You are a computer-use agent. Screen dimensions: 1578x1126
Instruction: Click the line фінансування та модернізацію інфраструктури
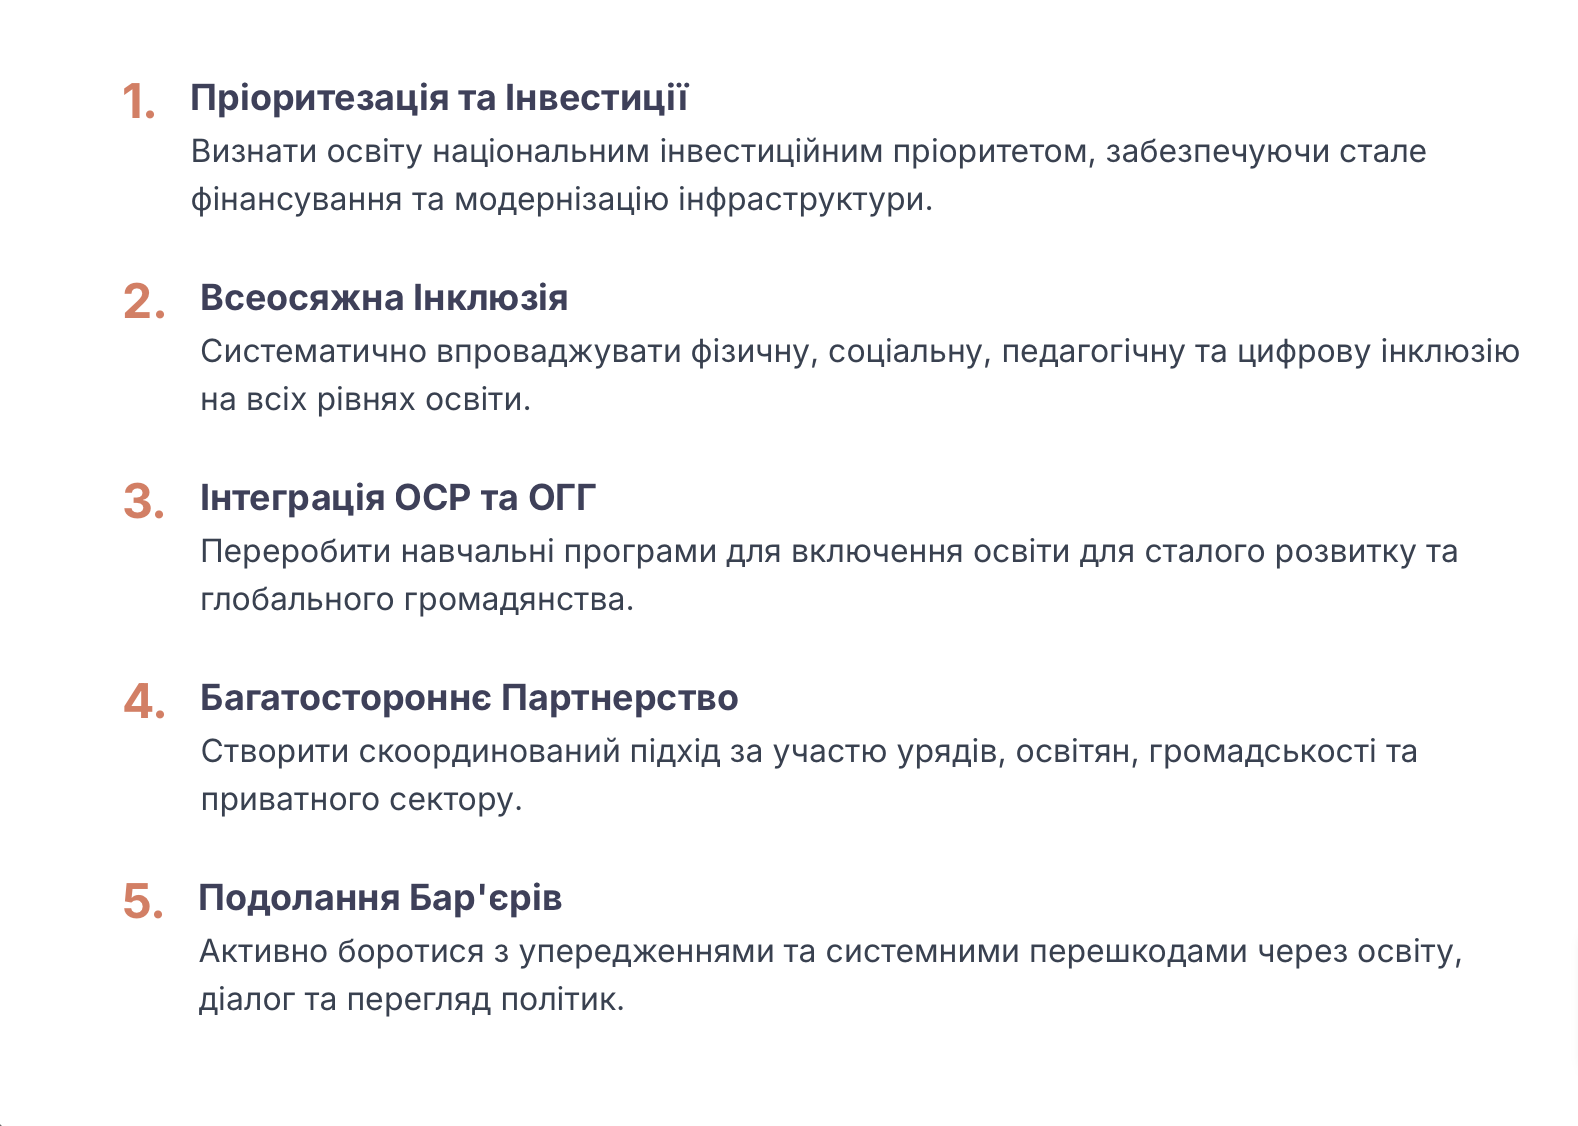[561, 200]
